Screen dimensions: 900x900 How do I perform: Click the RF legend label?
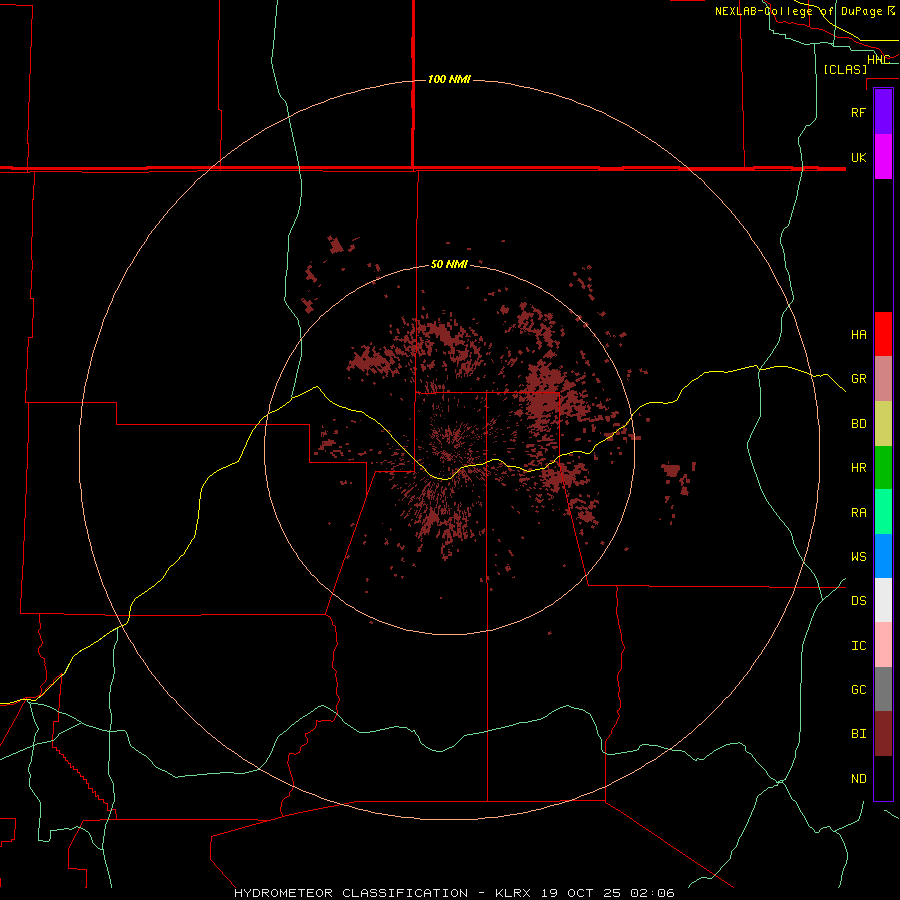(858, 112)
